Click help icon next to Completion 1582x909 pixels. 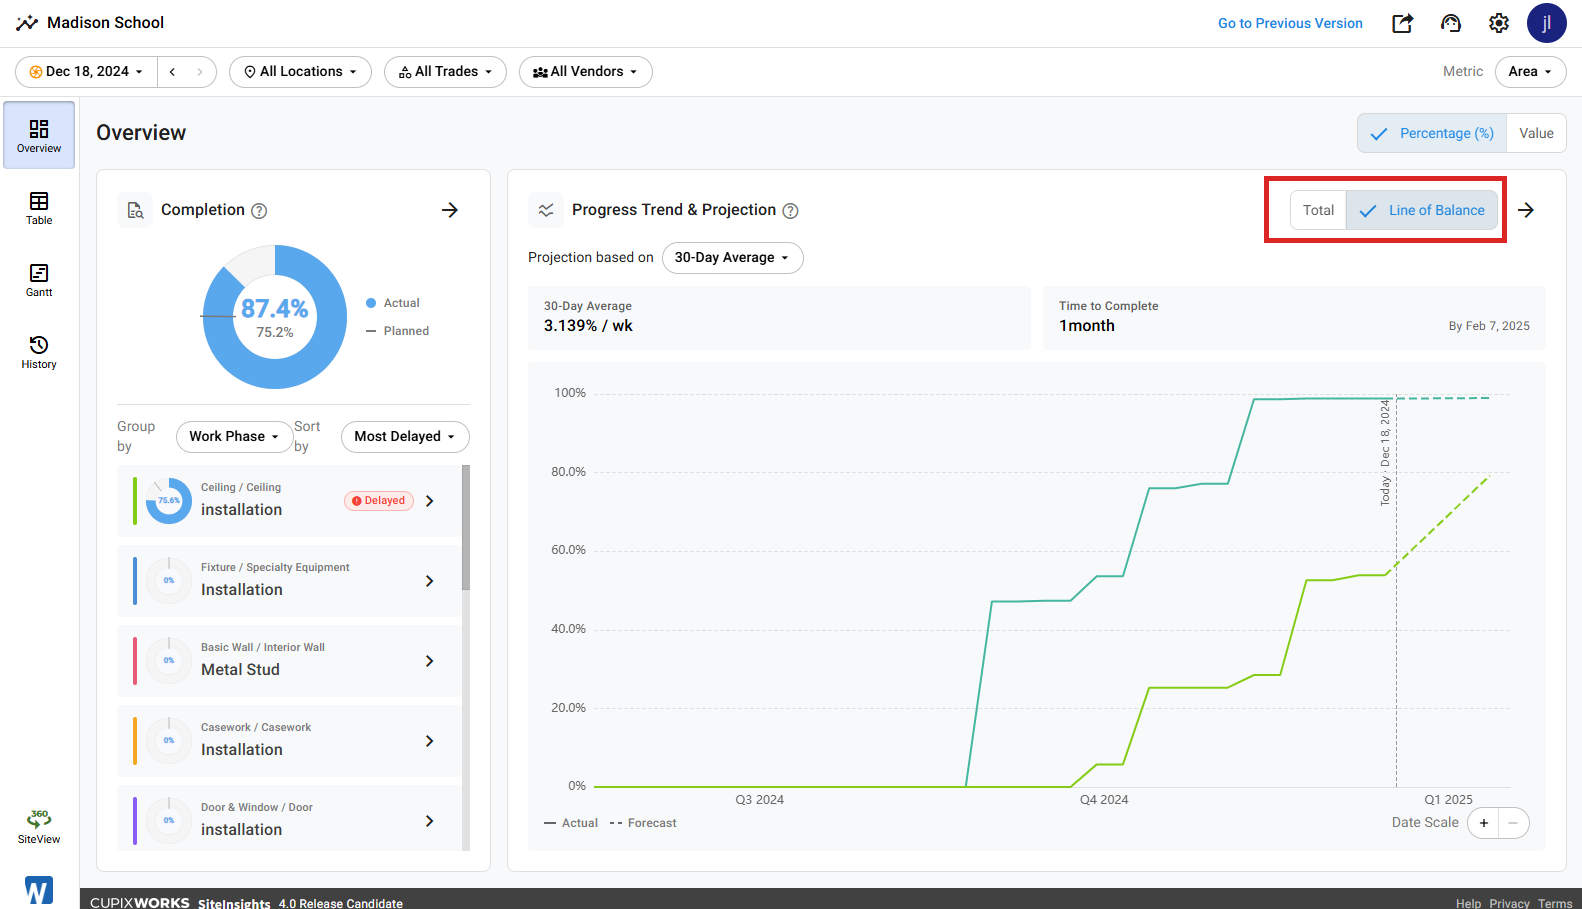coord(259,210)
